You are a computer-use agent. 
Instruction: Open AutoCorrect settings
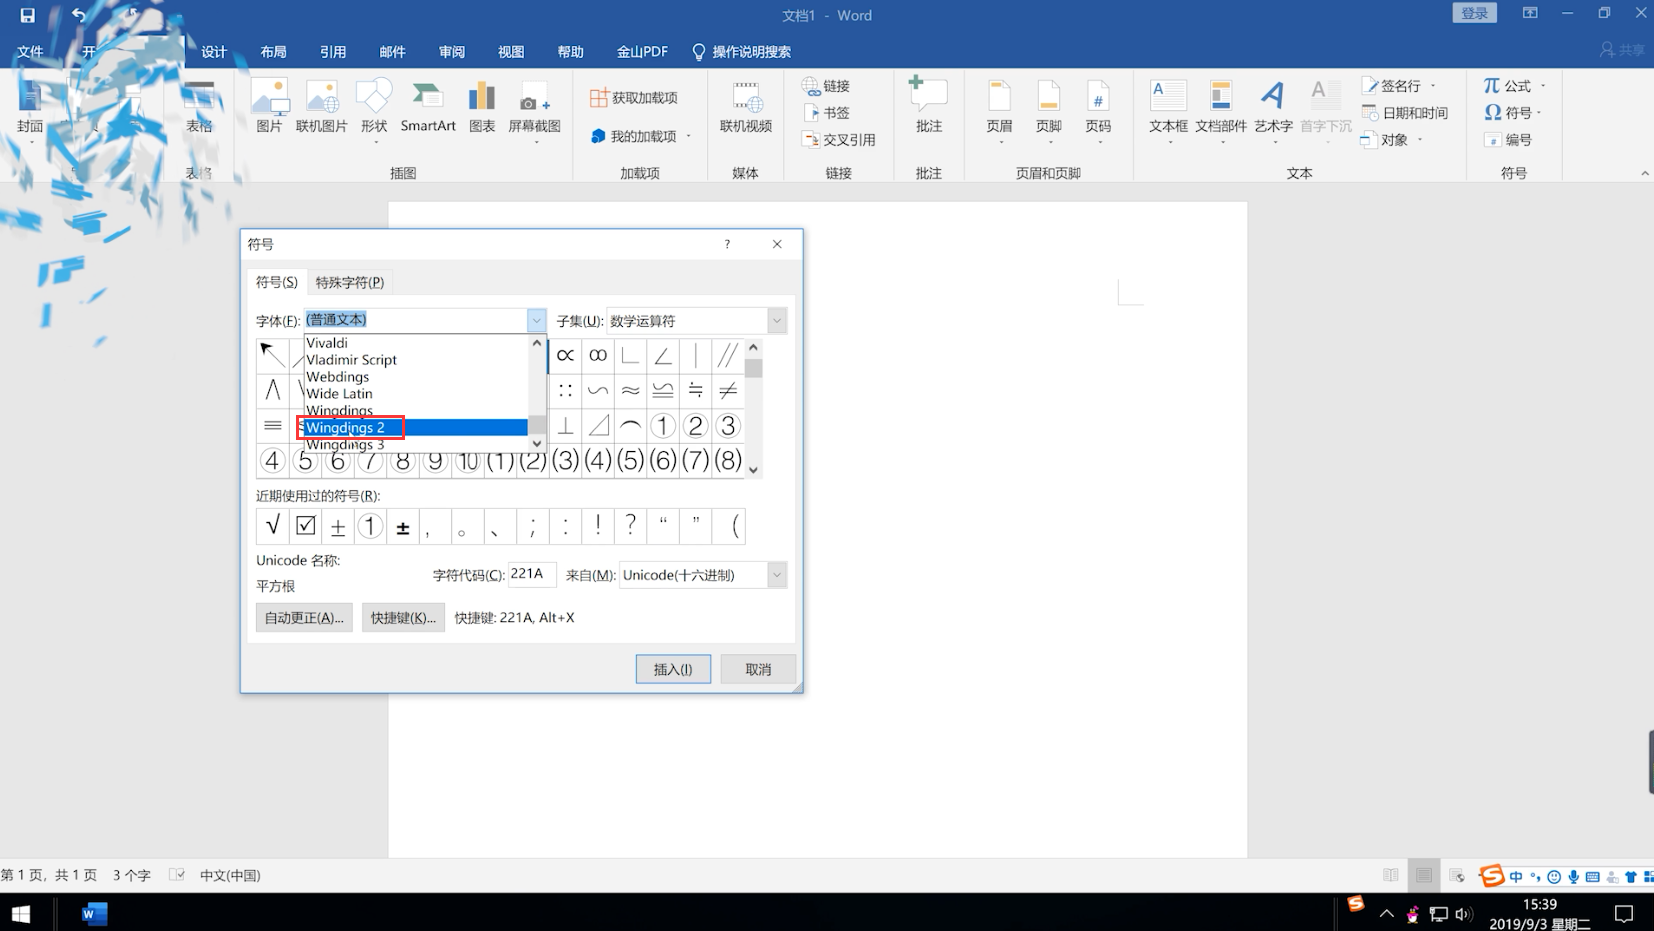coord(304,617)
